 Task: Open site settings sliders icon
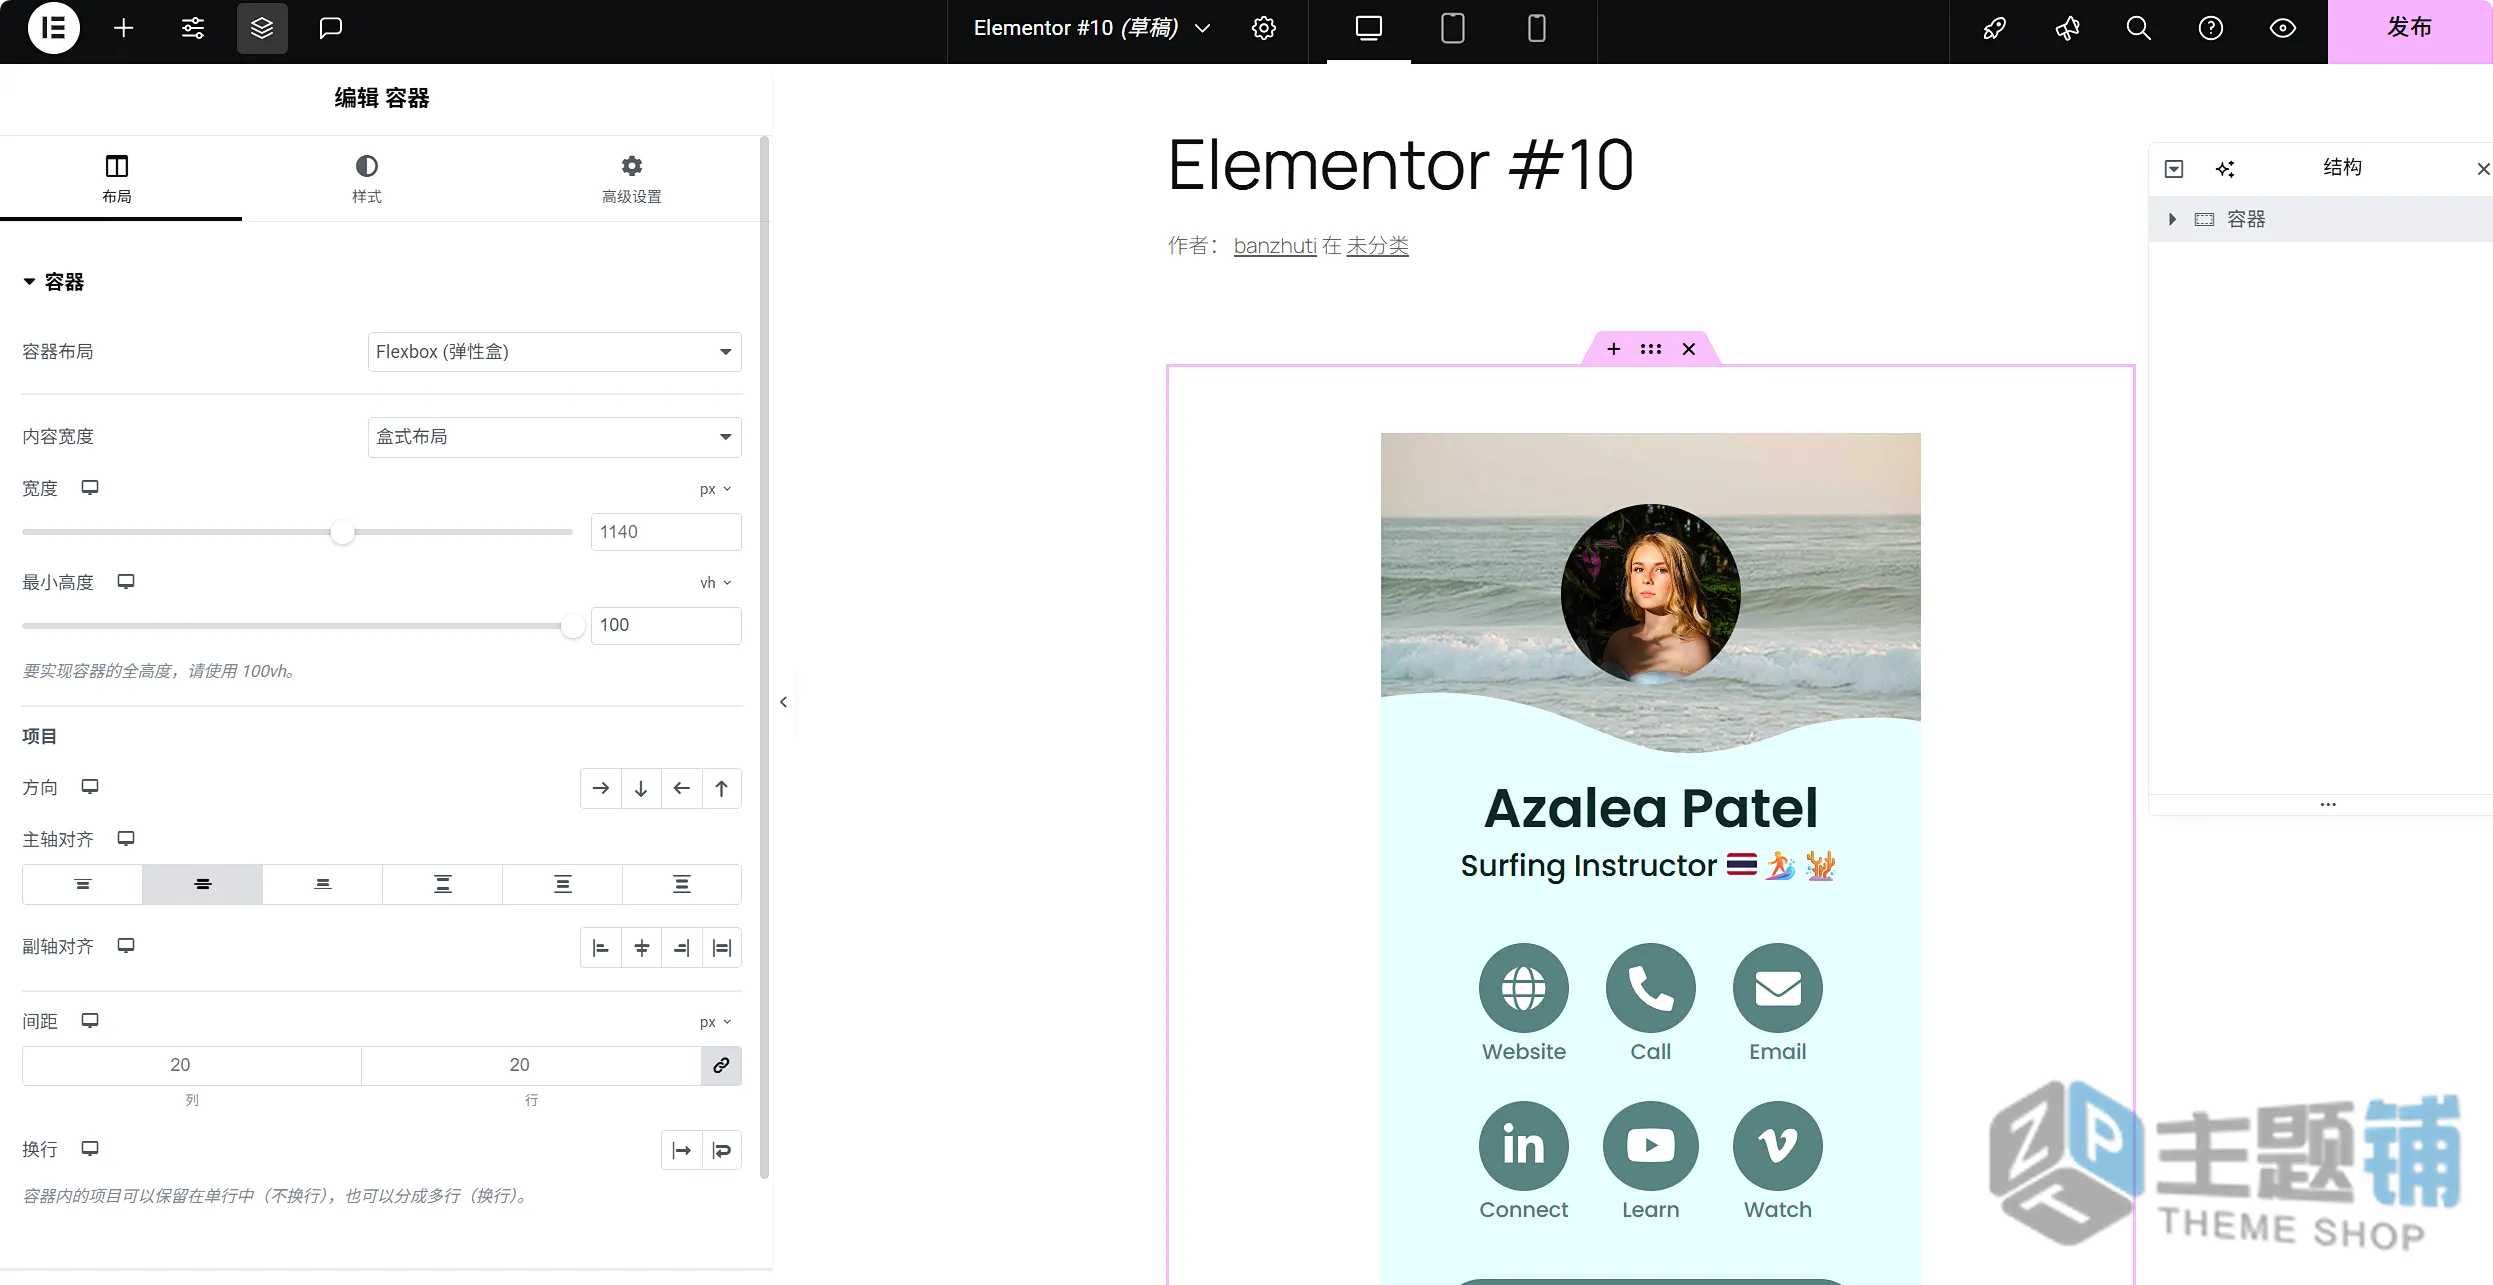pyautogui.click(x=193, y=28)
